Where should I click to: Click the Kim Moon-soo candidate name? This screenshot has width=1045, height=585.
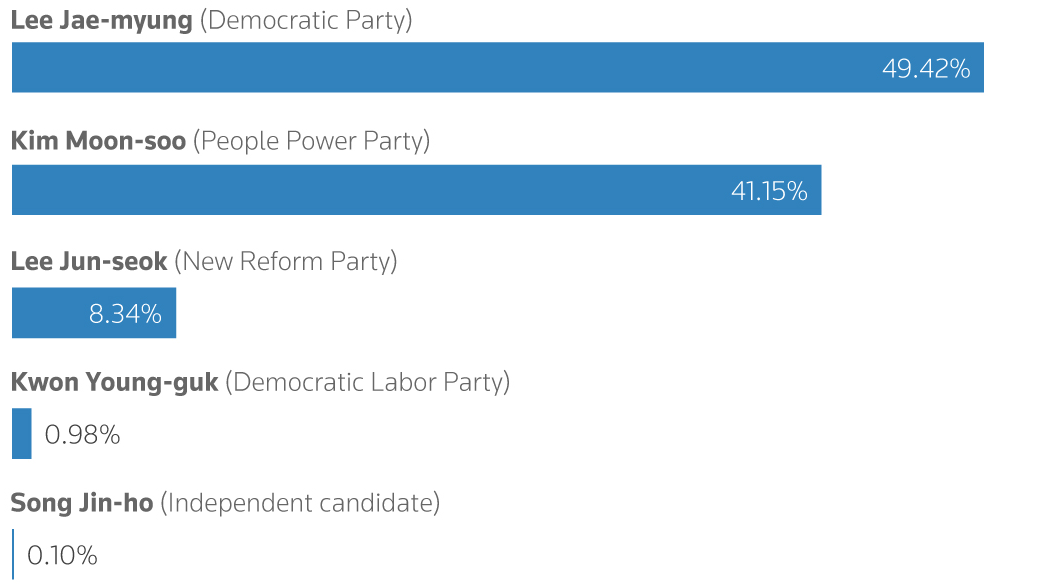coord(98,141)
